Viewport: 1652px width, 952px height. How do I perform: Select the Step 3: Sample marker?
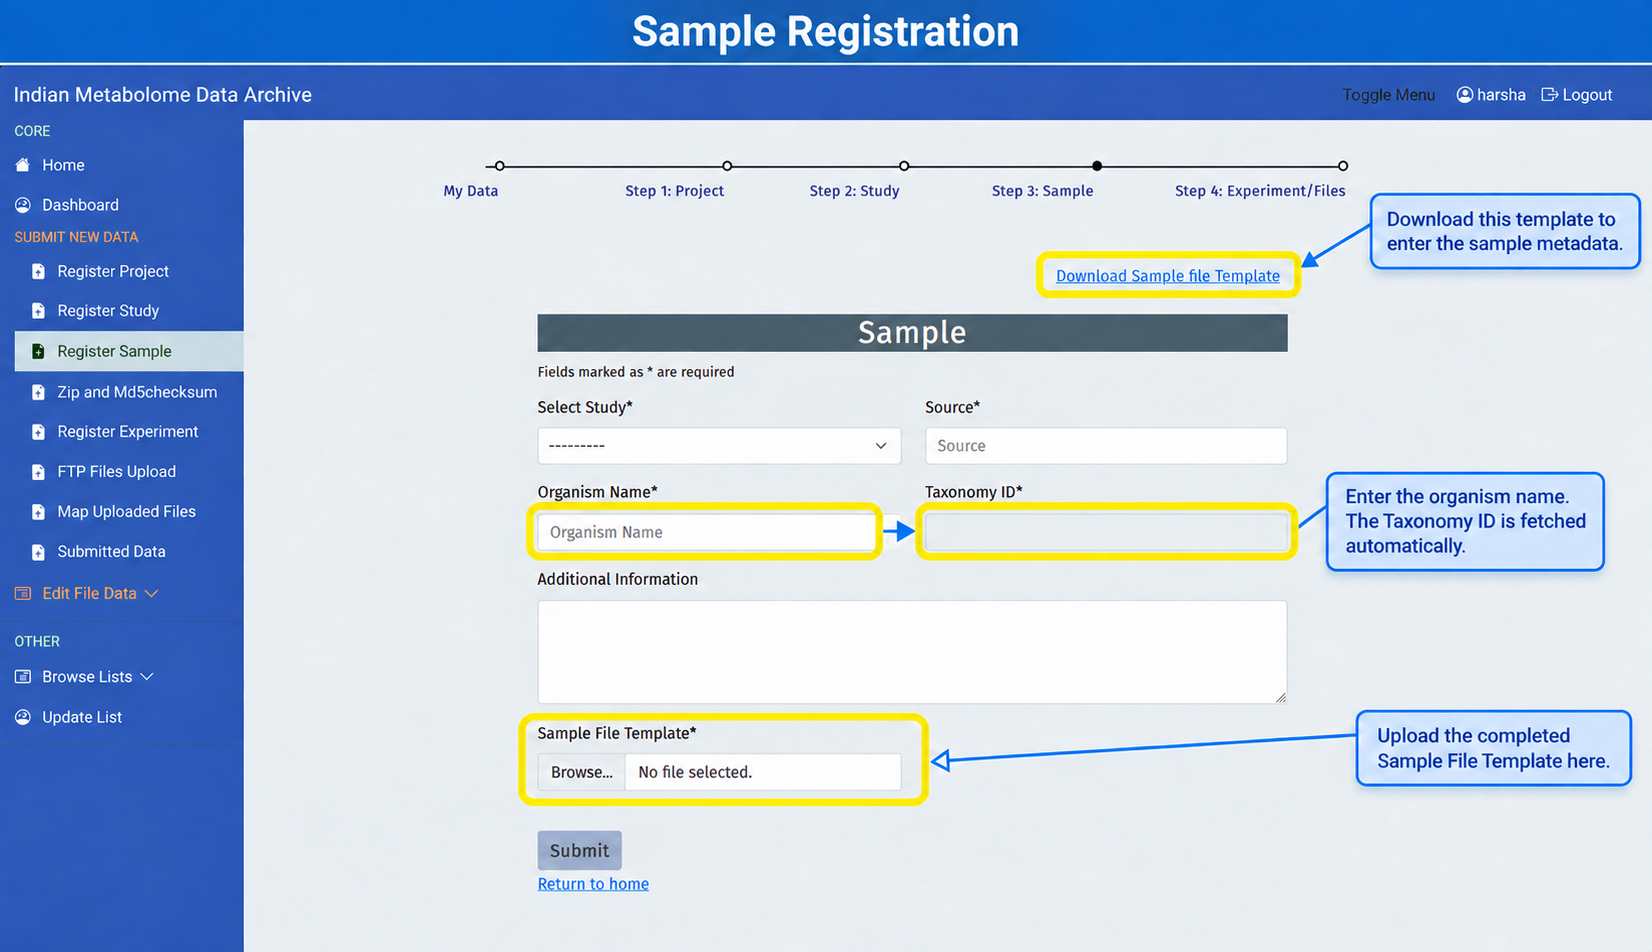pos(1097,166)
